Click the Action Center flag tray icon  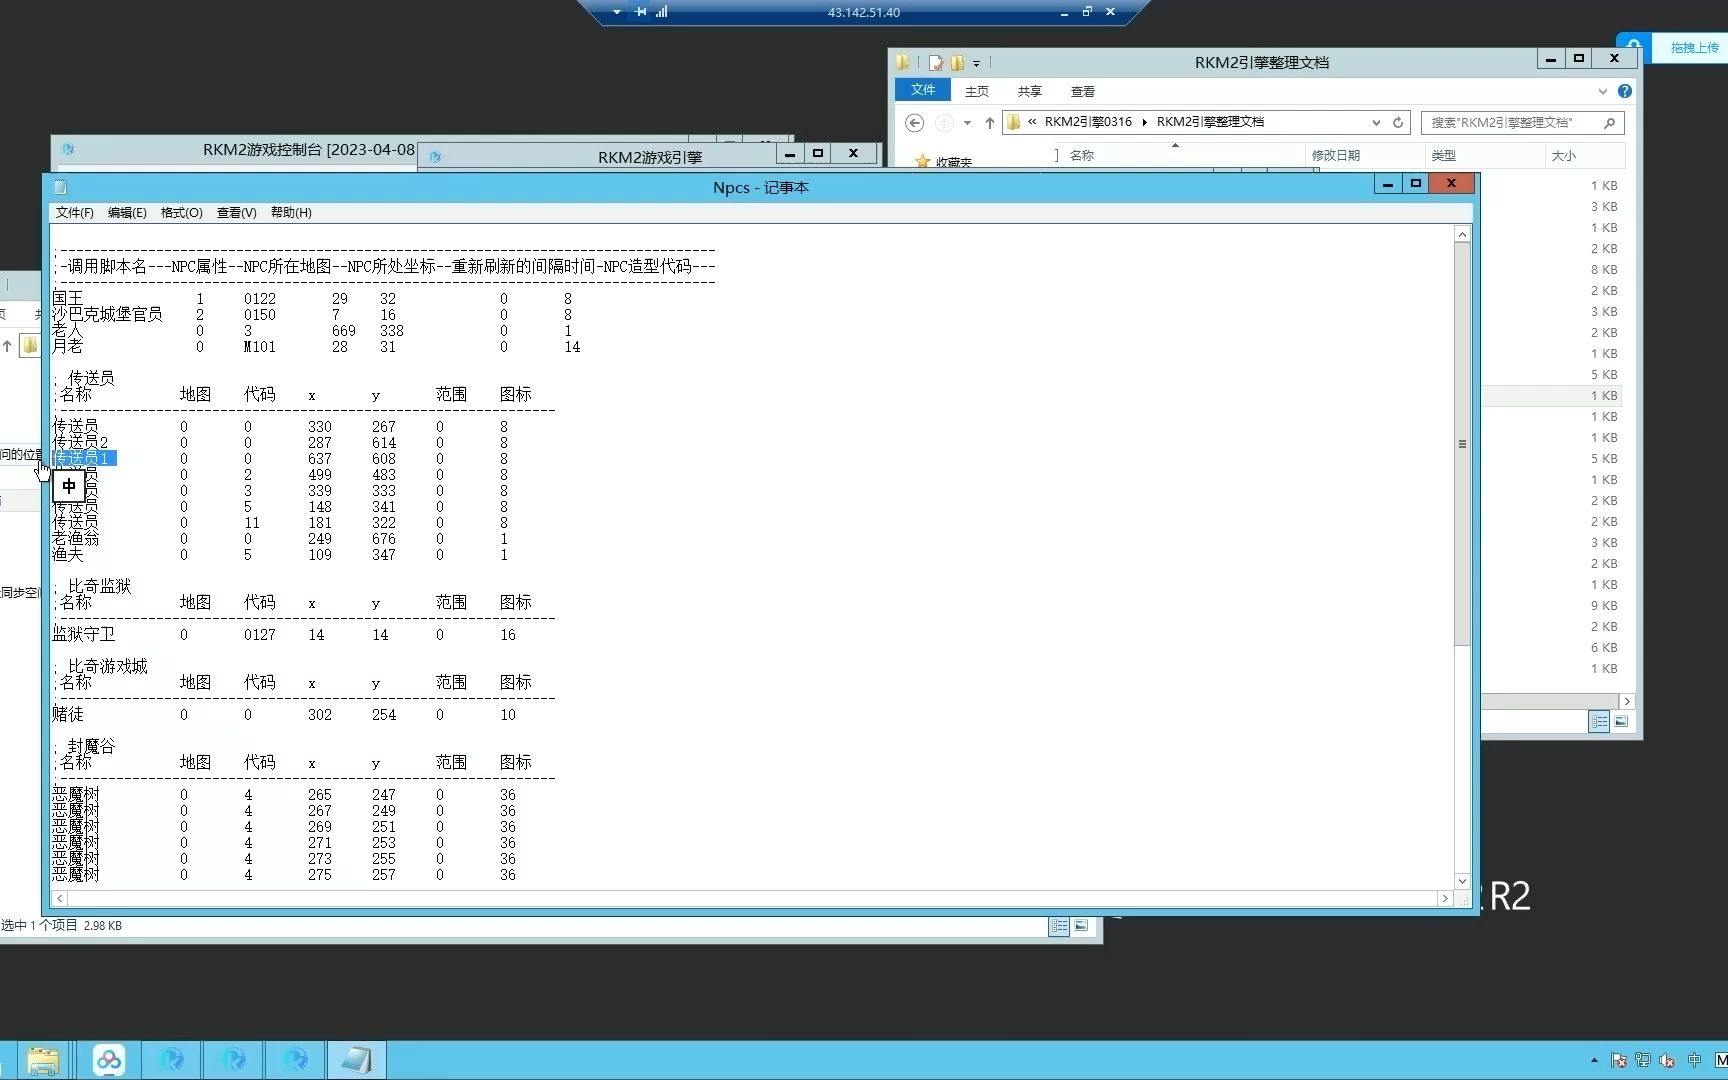[1618, 1060]
